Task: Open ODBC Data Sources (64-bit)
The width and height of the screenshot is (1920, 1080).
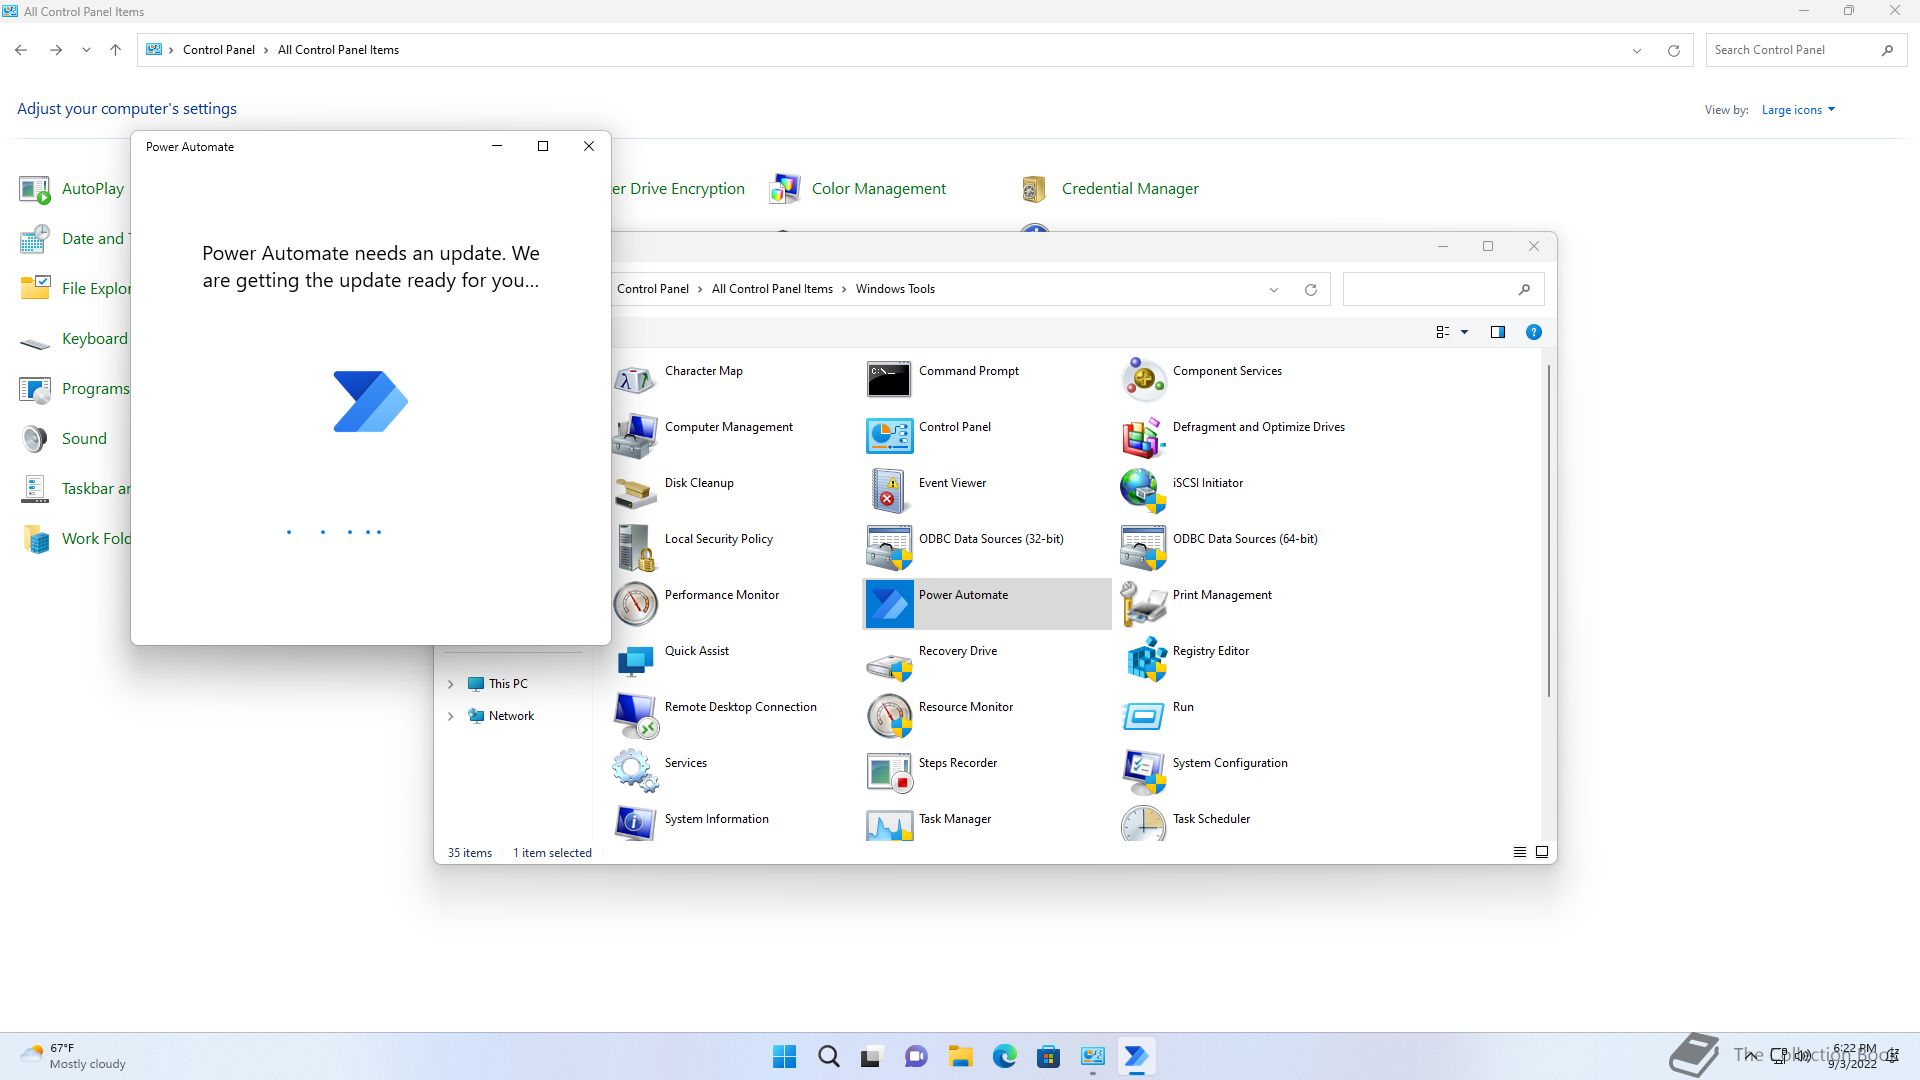Action: 1143,548
